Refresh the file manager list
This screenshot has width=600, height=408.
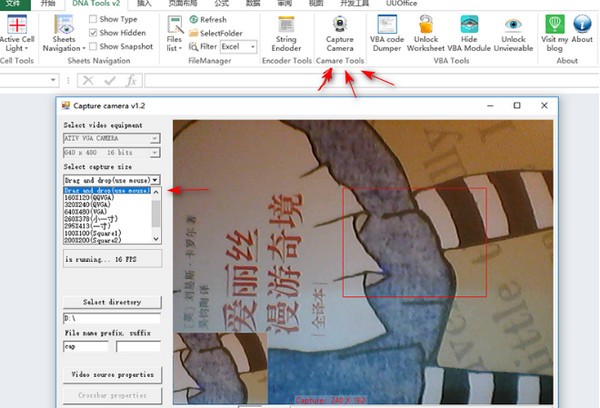(206, 19)
